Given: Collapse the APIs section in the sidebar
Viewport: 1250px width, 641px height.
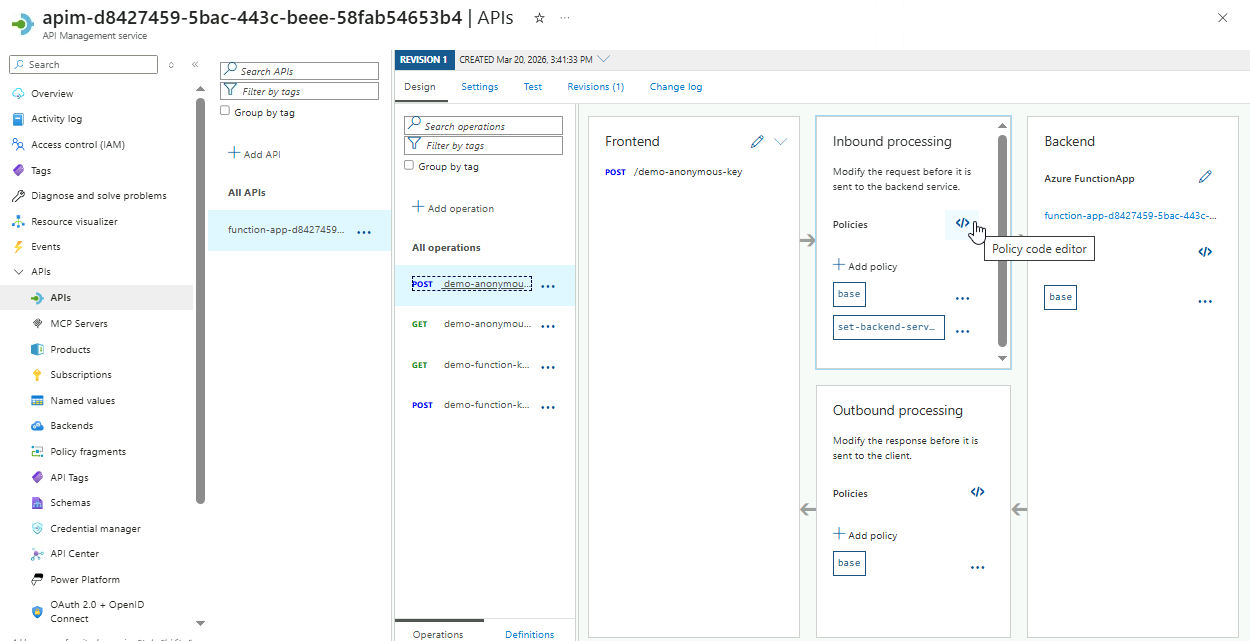Looking at the screenshot, I should [x=18, y=272].
